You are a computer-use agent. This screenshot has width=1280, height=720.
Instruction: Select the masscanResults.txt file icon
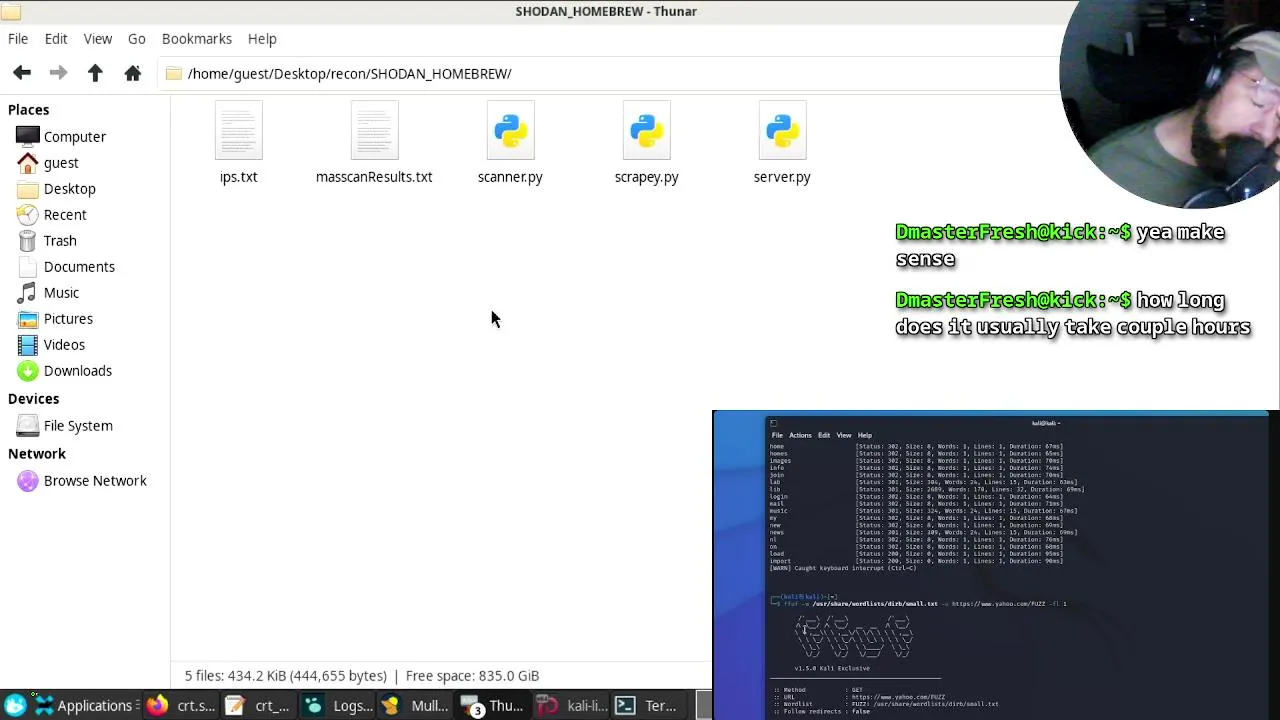[374, 131]
